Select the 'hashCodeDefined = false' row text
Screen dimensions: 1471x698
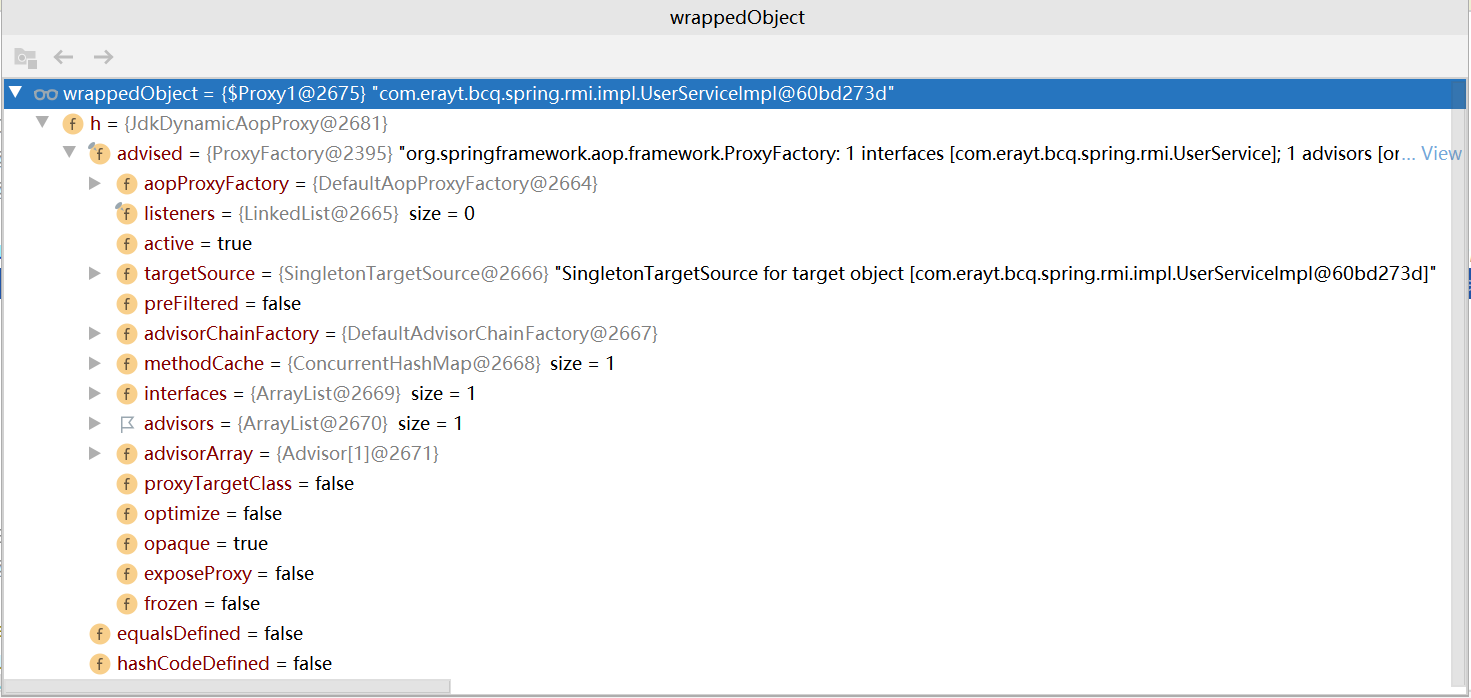tap(224, 664)
